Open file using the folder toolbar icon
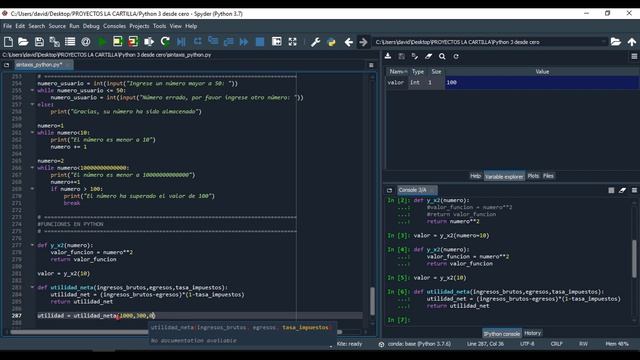Screen dimensions: 640x360 23,42
